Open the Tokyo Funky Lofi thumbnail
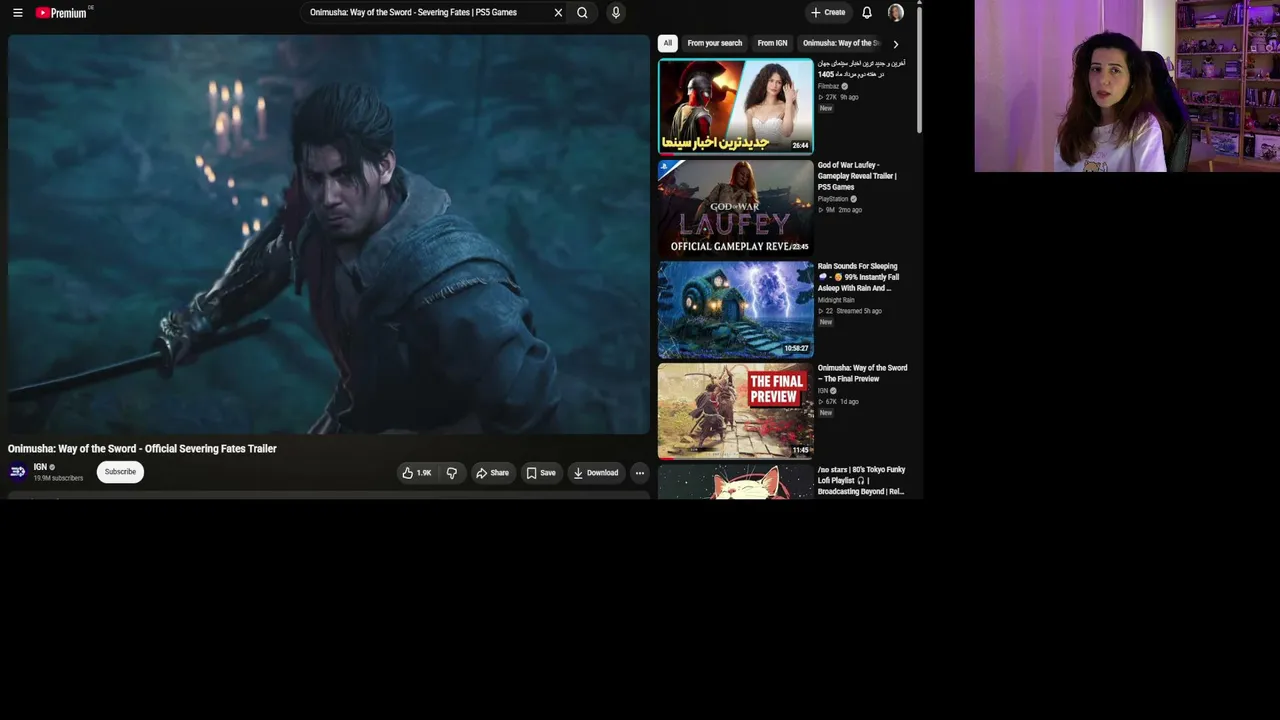The image size is (1280, 720). pyautogui.click(x=735, y=482)
